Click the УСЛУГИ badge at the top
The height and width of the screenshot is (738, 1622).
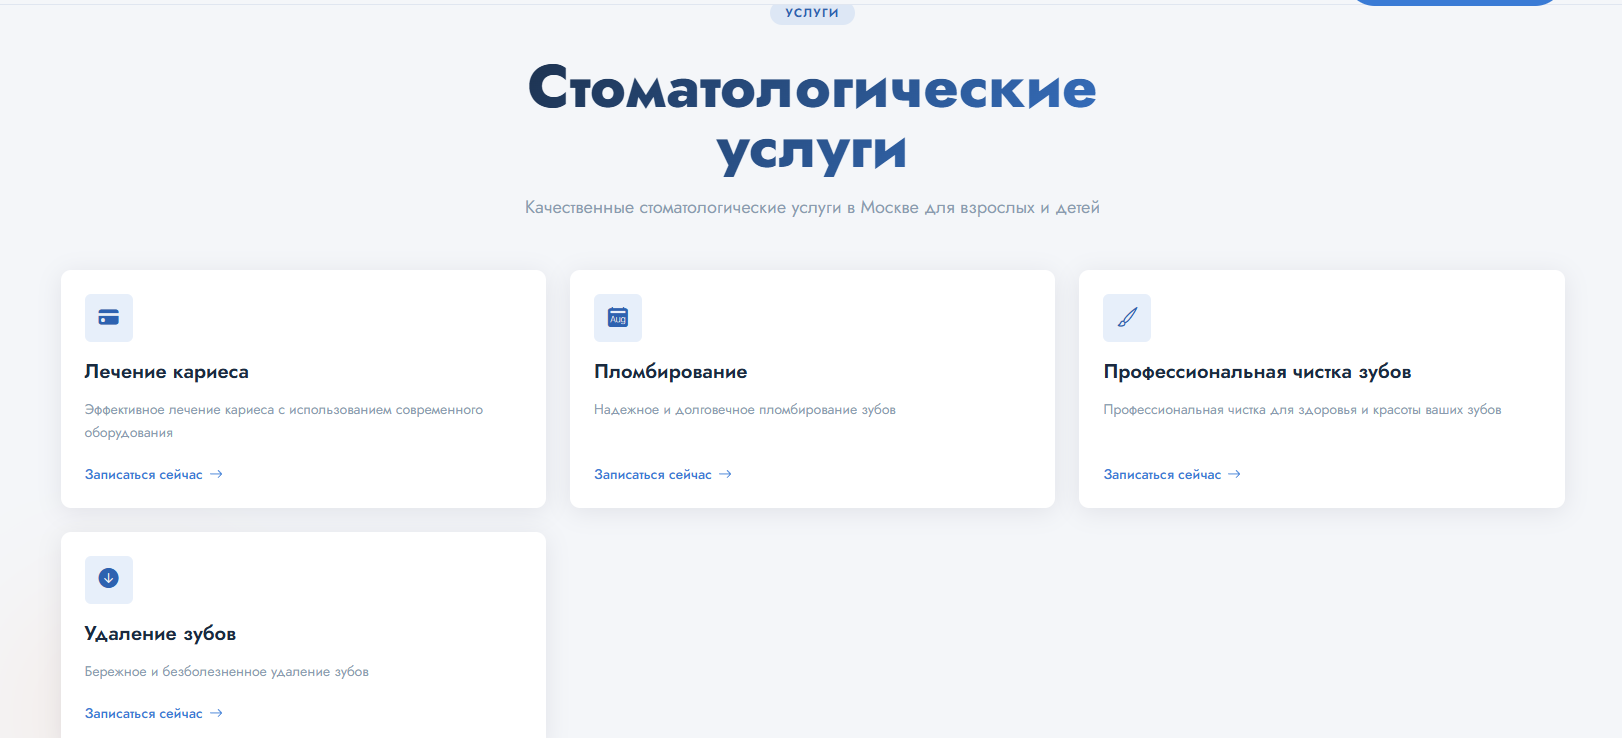[812, 13]
